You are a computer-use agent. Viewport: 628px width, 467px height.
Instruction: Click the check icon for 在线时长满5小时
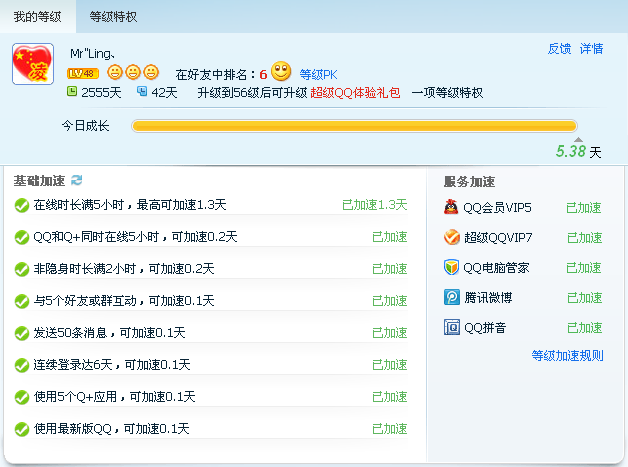[22, 205]
